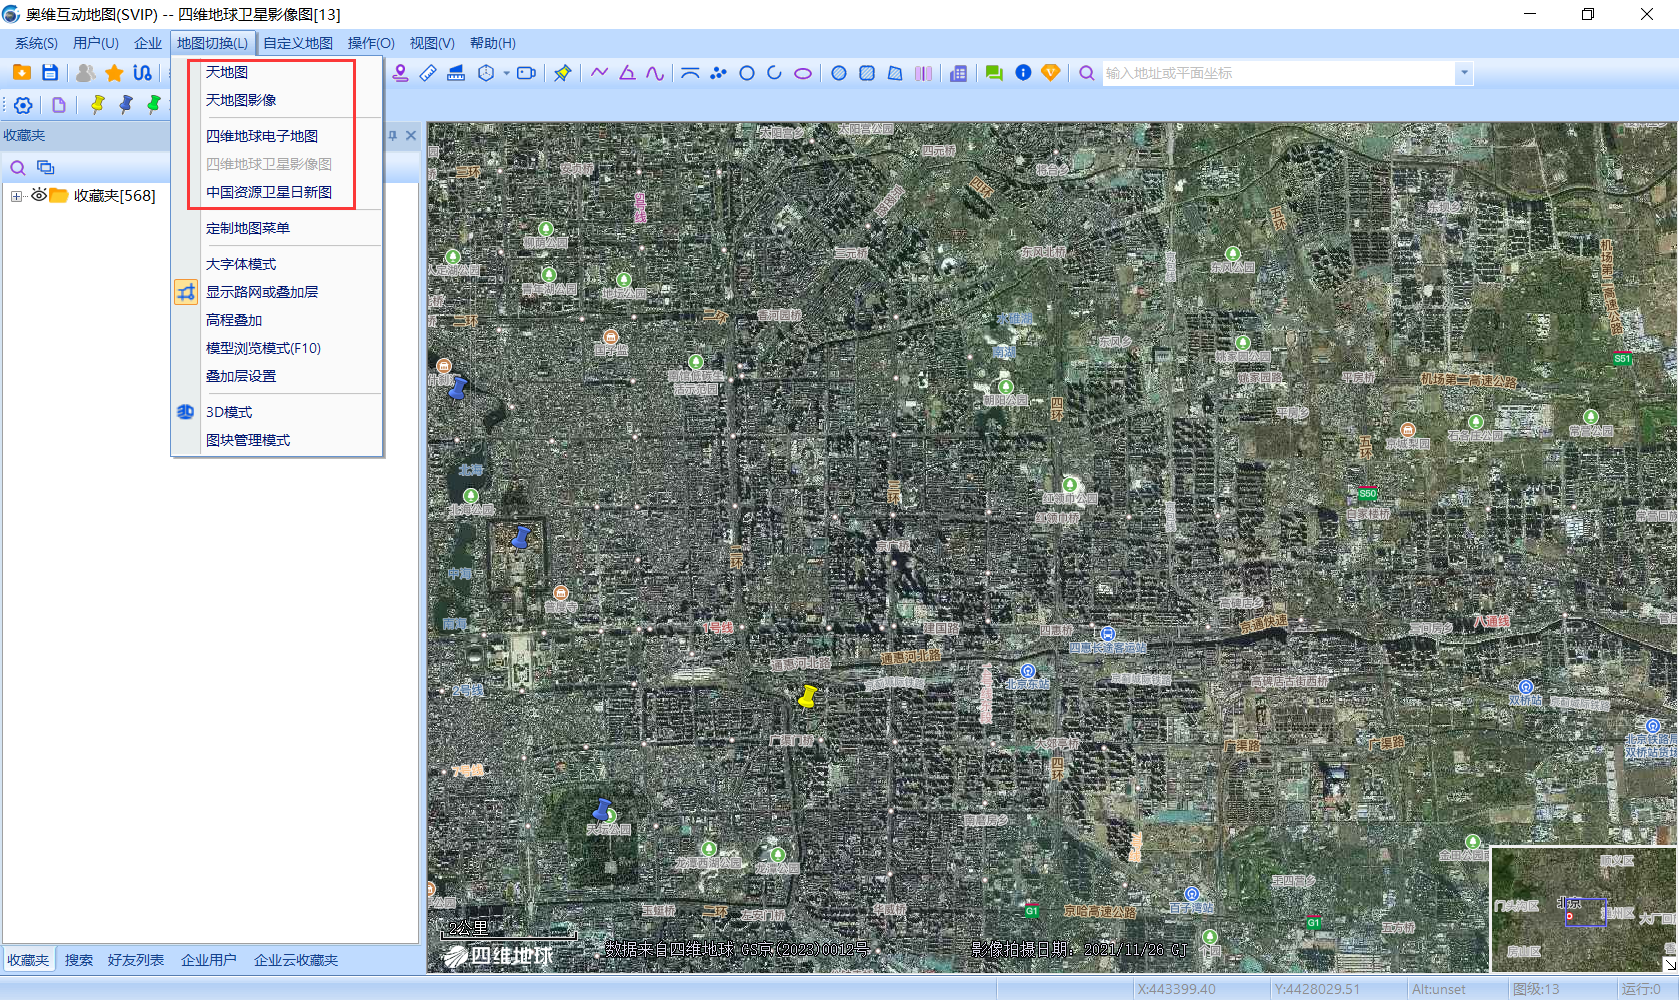Click the Save toolbar icon
The height and width of the screenshot is (1000, 1679).
point(50,72)
